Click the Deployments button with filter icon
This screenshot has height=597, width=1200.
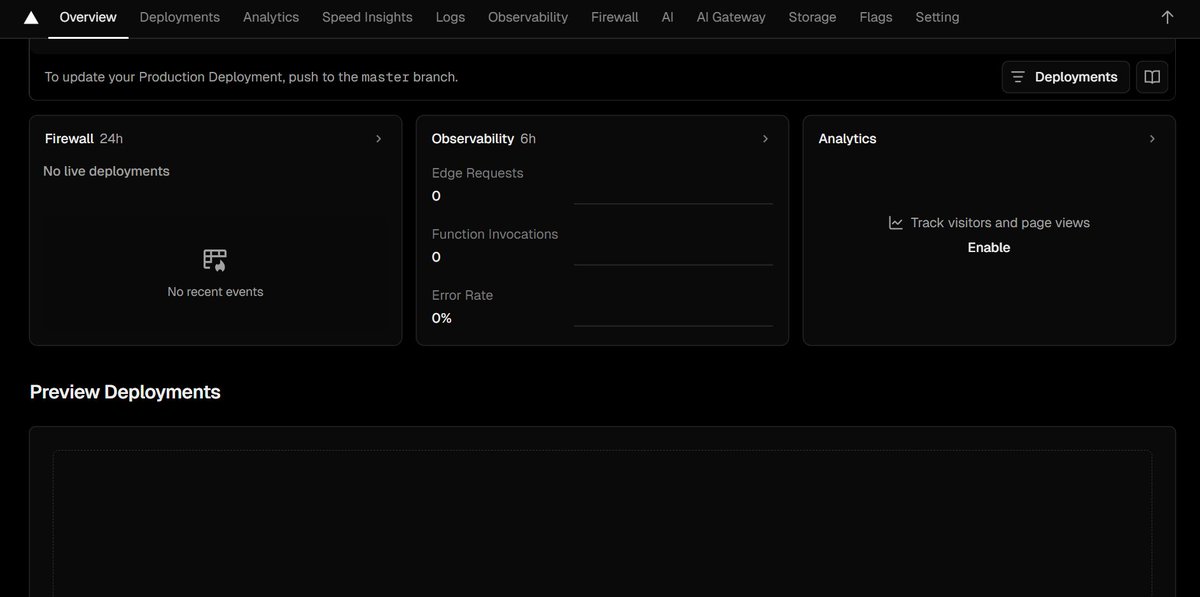1066,77
